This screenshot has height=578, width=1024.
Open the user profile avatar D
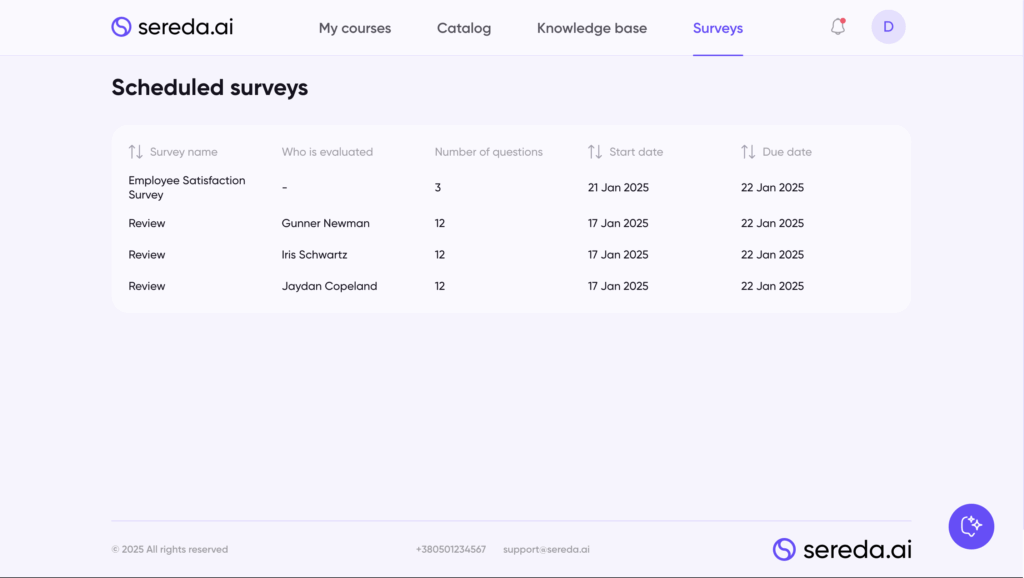[888, 27]
